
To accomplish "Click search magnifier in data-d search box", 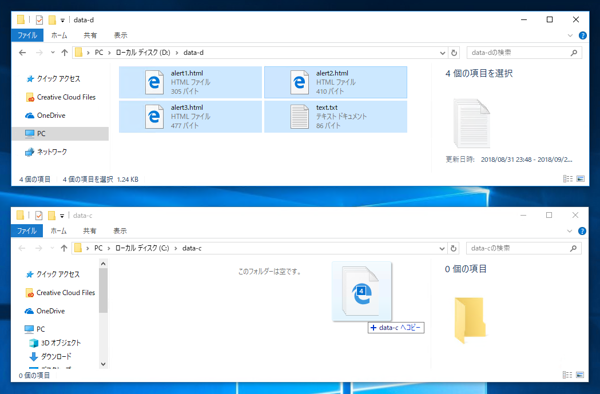I will tap(574, 53).
